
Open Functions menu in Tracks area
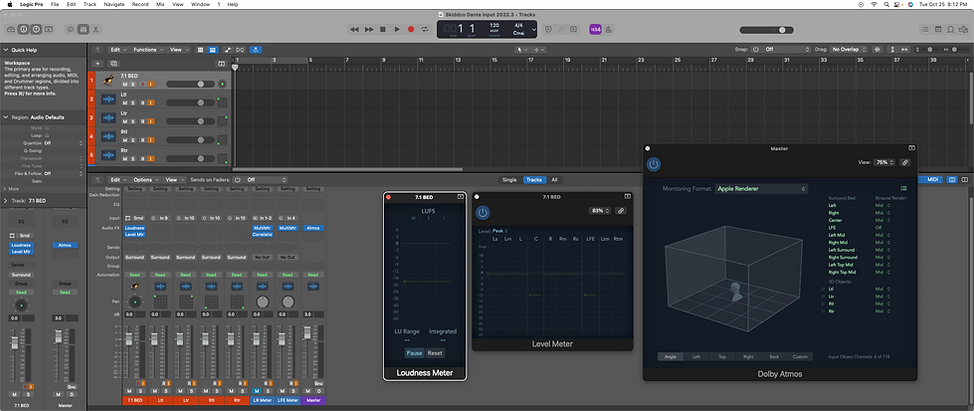pyautogui.click(x=147, y=50)
